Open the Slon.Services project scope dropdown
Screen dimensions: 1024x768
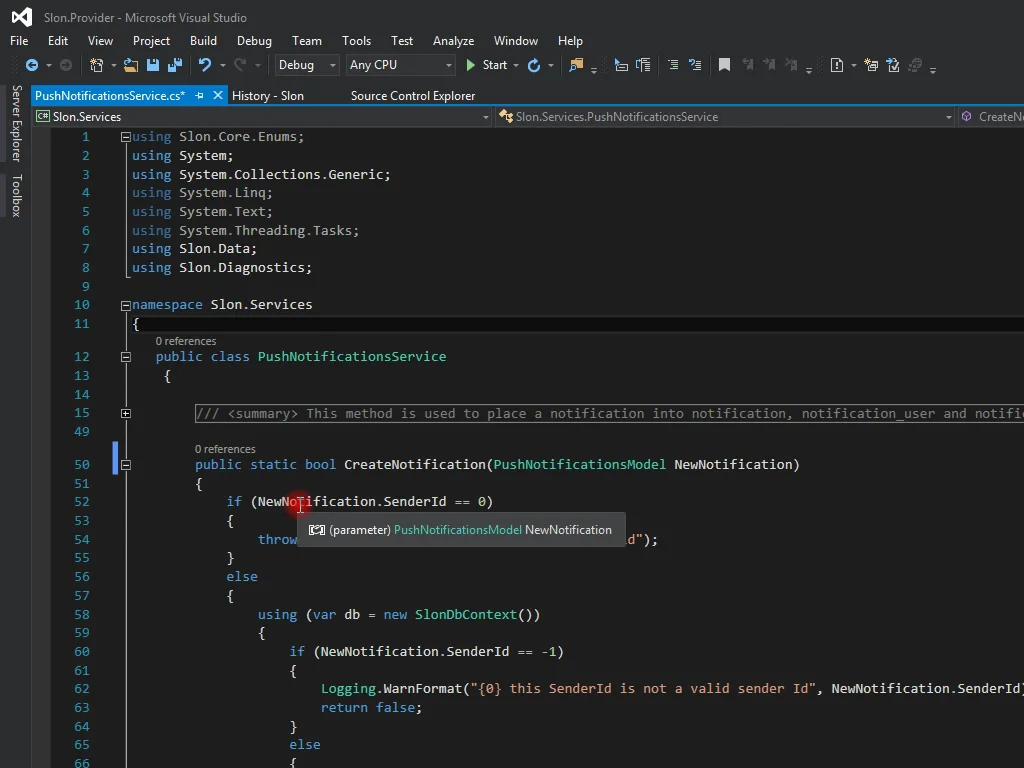pyautogui.click(x=263, y=117)
